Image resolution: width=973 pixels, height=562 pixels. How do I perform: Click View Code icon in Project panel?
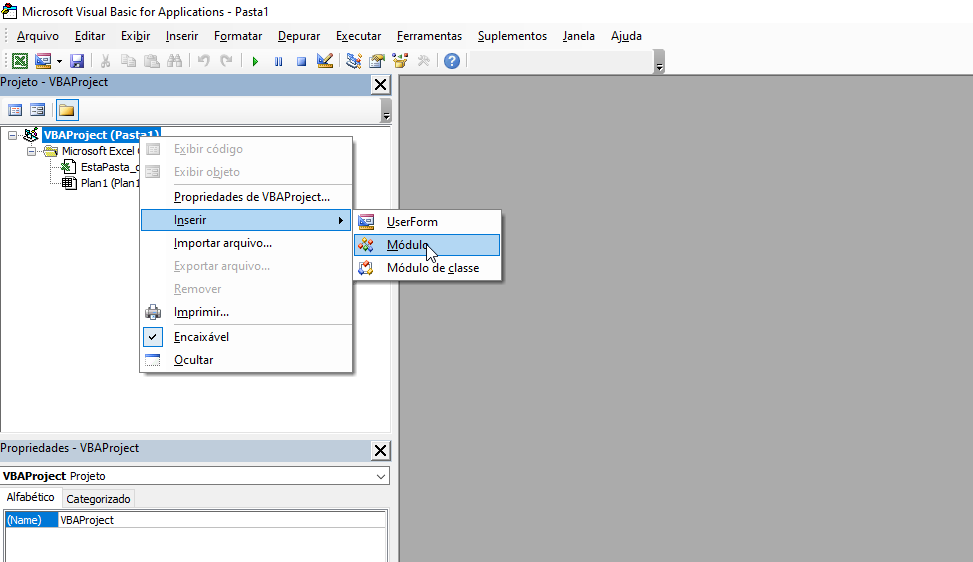point(15,110)
